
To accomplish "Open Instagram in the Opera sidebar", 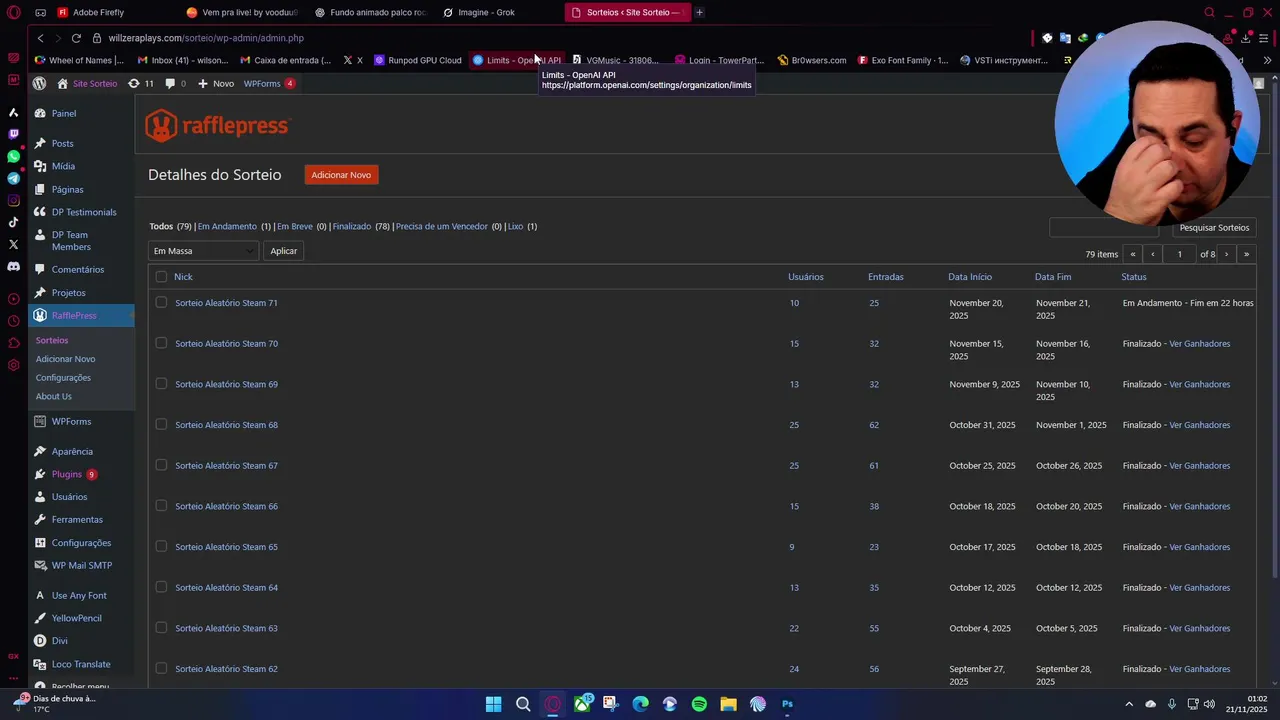I will [x=13, y=200].
